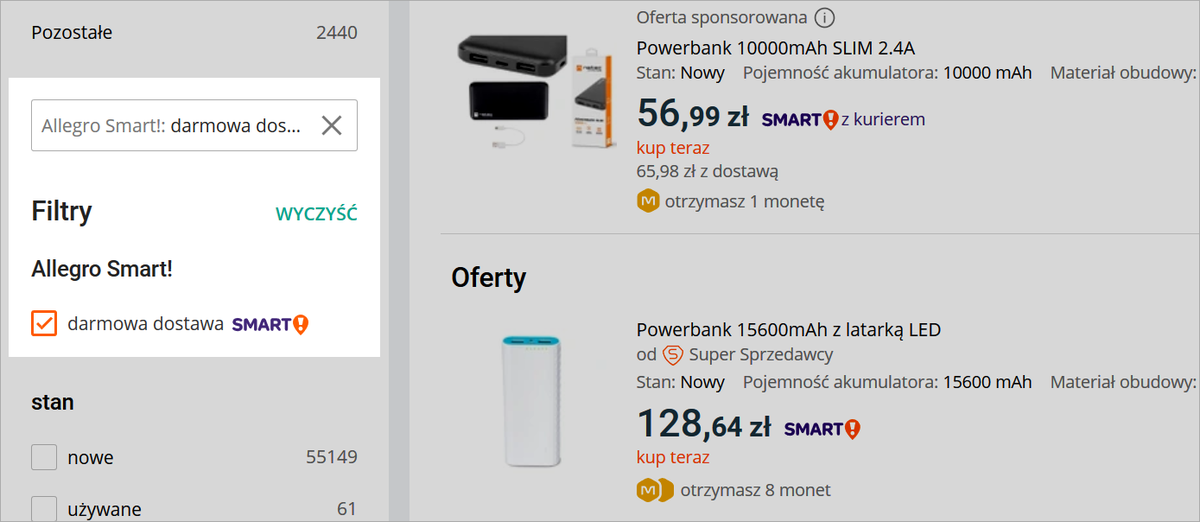This screenshot has height=522, width=1200.
Task: Click kup teraz under 56,99 zł price
Action: pyautogui.click(x=673, y=148)
